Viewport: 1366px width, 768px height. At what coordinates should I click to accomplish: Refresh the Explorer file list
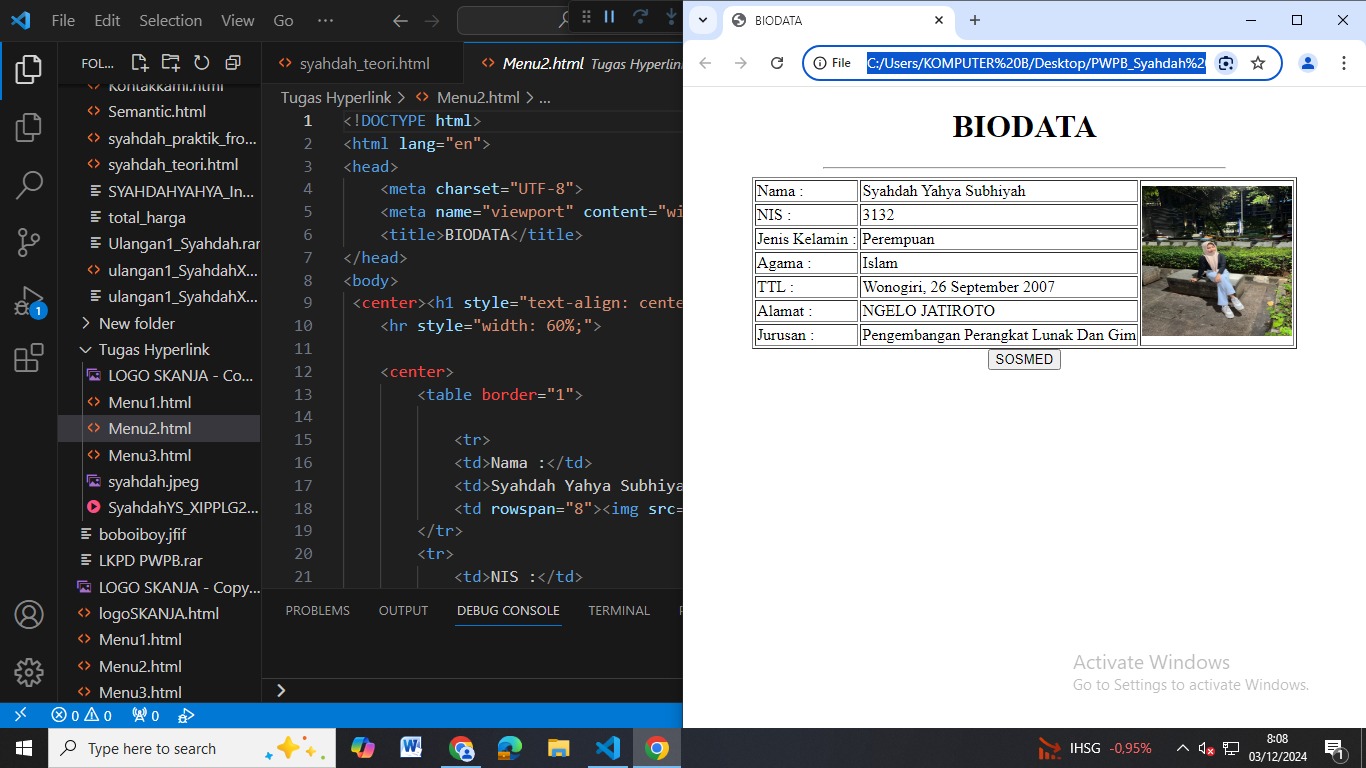click(201, 63)
